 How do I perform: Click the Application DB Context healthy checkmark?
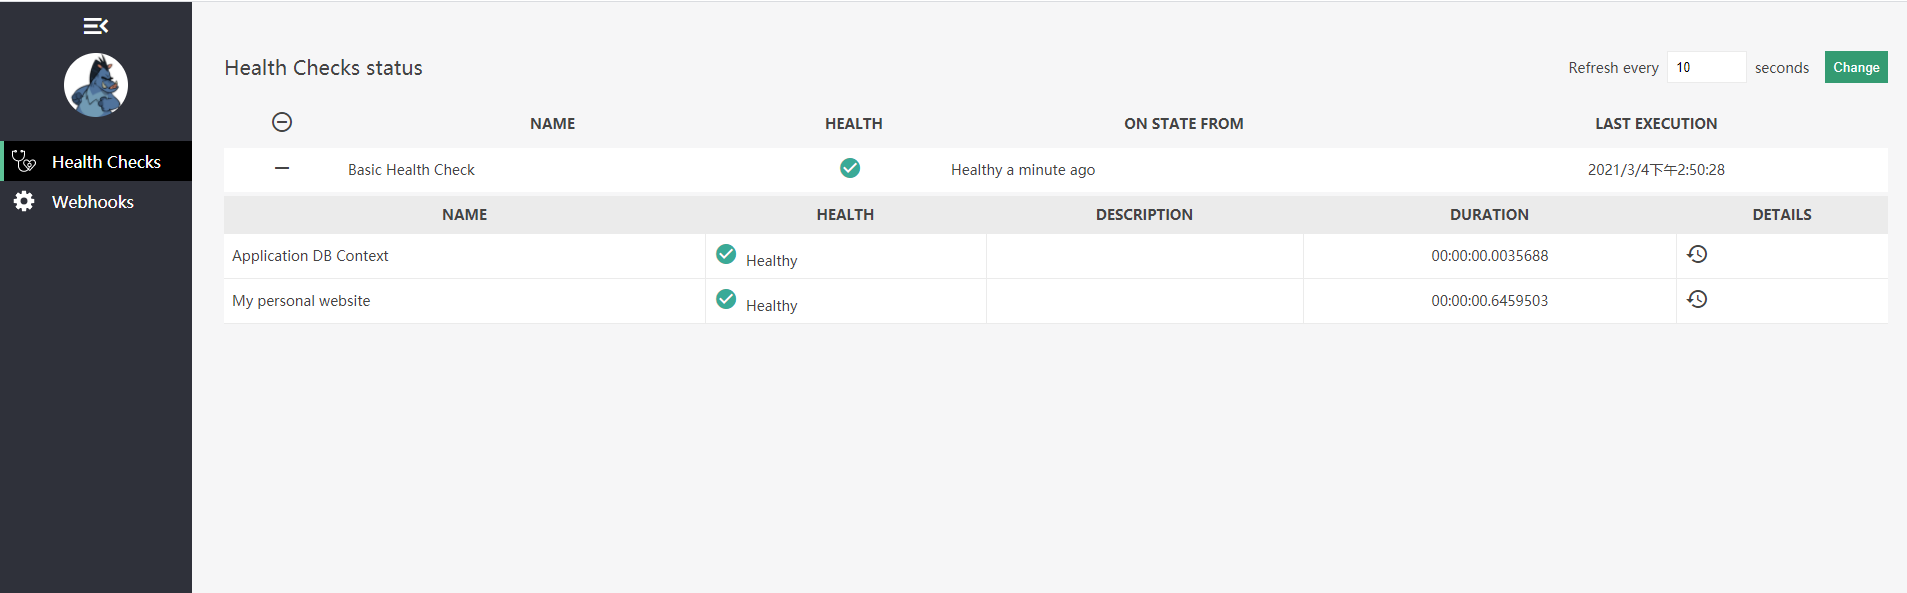(x=726, y=254)
